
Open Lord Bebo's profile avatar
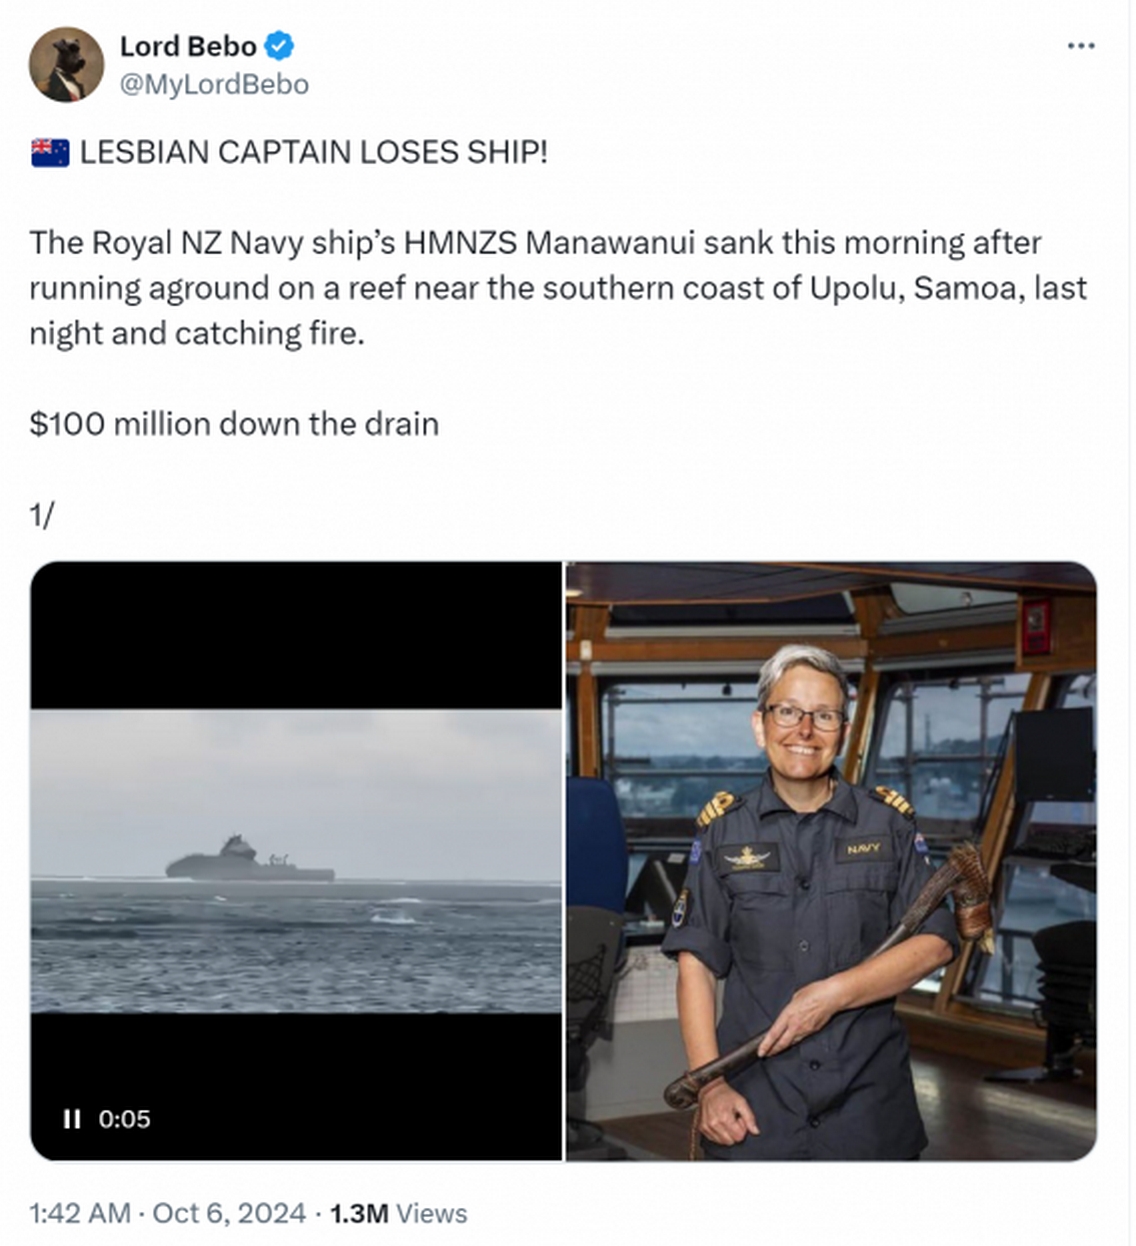(66, 65)
